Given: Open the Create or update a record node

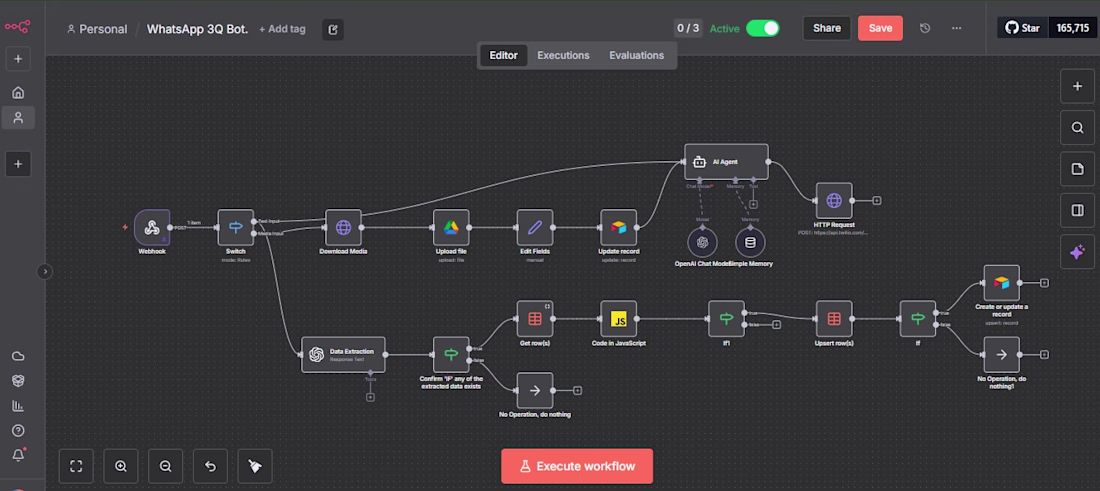Looking at the screenshot, I should click(1001, 283).
